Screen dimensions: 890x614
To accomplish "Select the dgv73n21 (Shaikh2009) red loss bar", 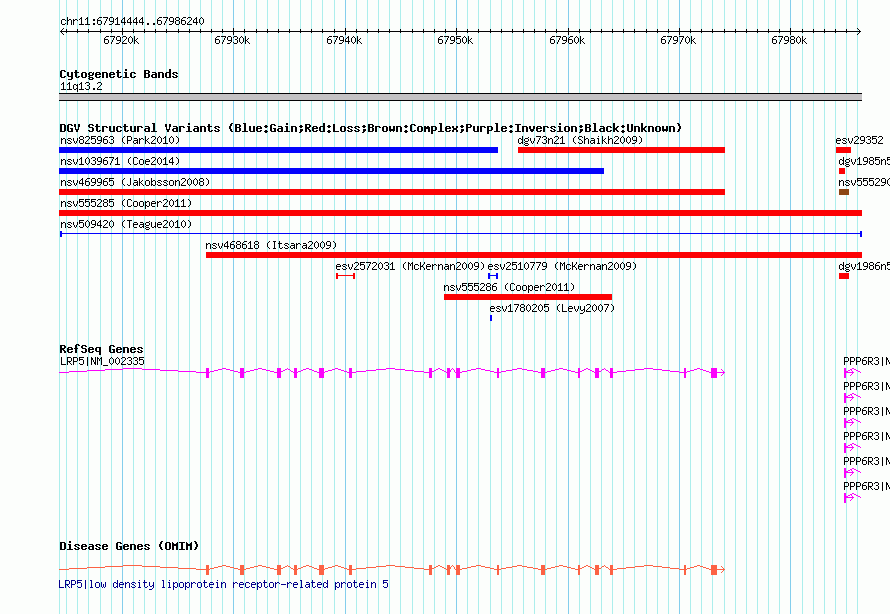I will 620,150.
